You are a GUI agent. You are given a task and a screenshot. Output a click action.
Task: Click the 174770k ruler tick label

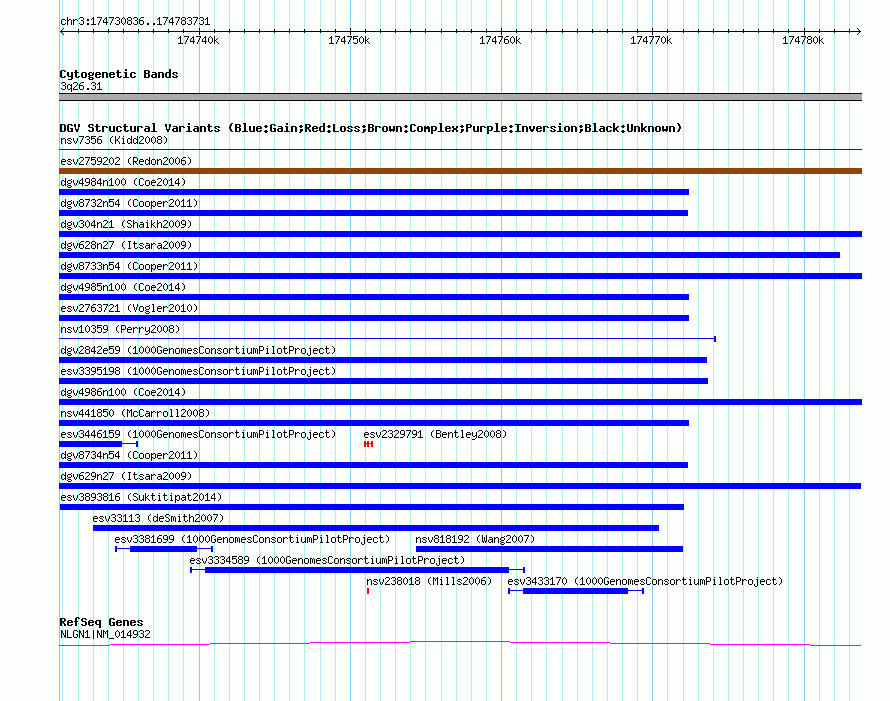point(651,40)
